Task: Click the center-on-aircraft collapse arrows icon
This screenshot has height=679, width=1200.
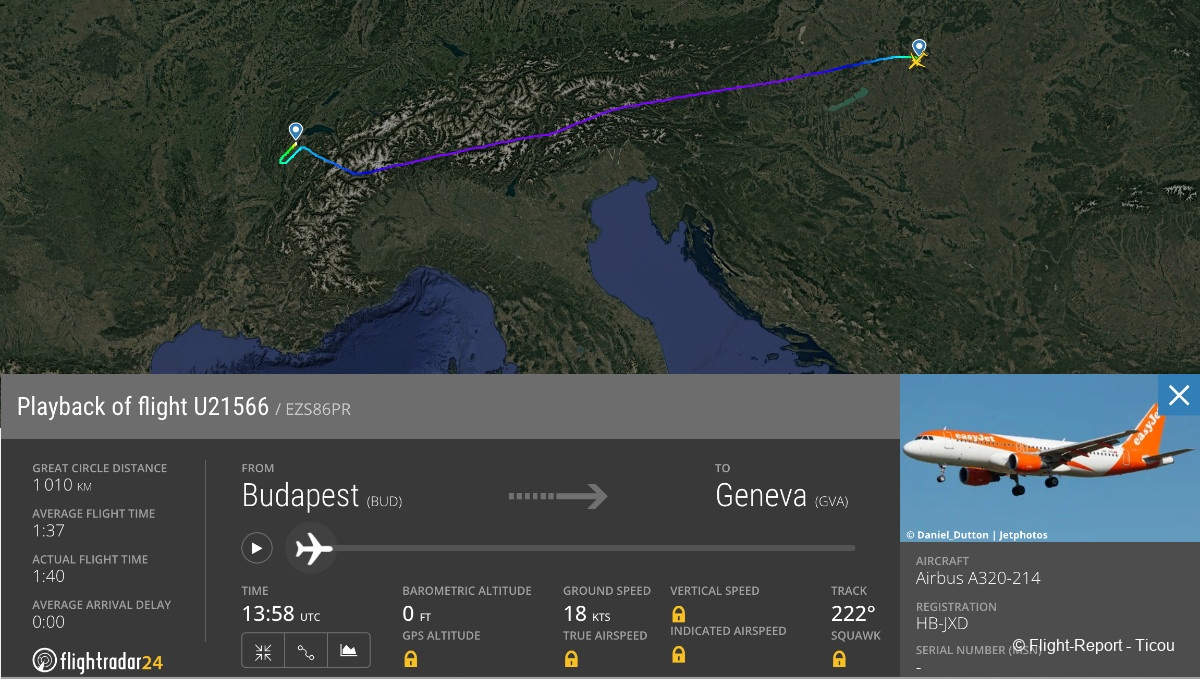Action: pos(263,651)
